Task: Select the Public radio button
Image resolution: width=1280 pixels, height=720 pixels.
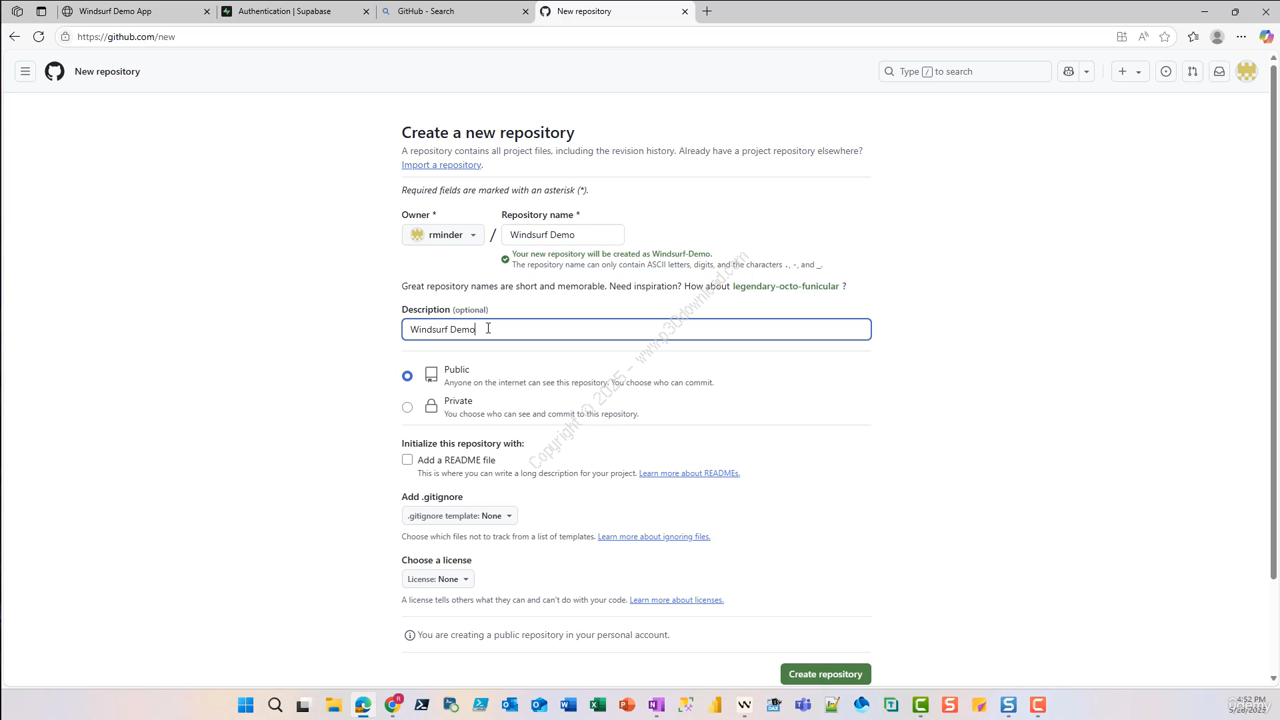Action: coord(407,376)
